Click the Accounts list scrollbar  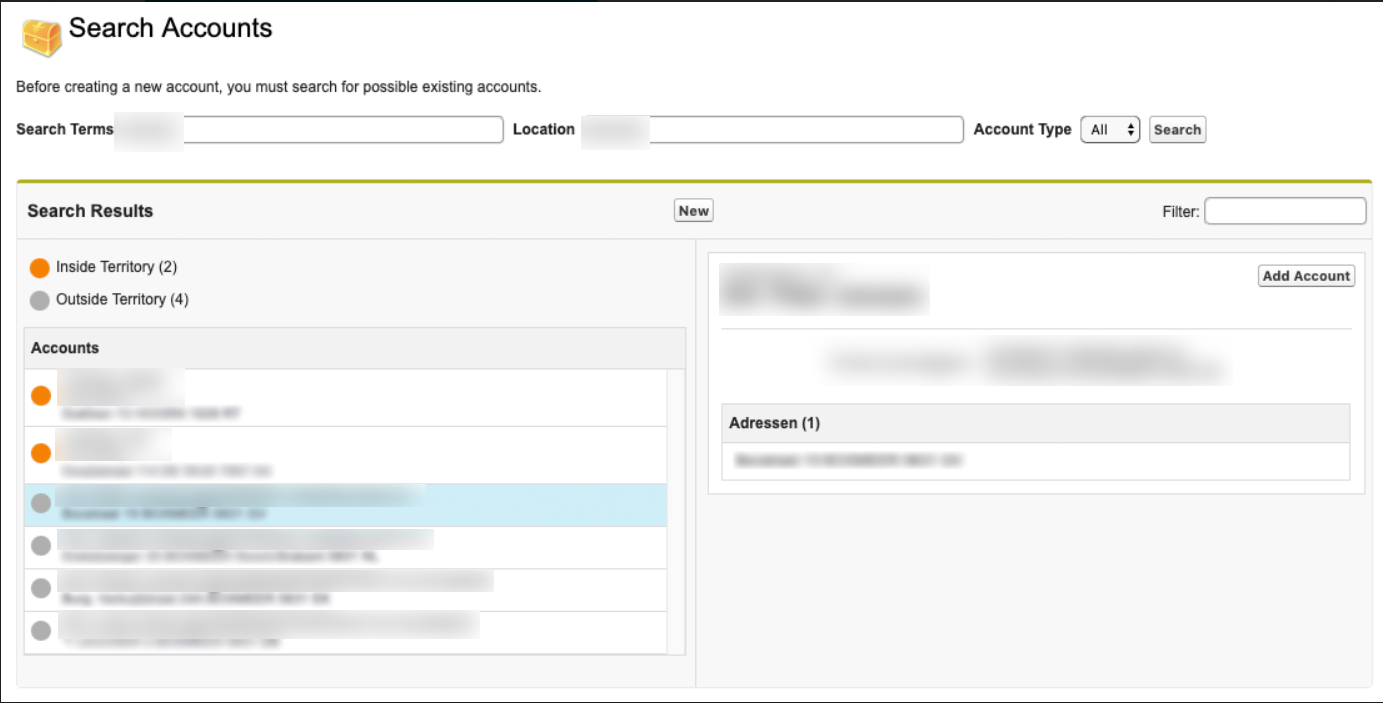point(676,510)
